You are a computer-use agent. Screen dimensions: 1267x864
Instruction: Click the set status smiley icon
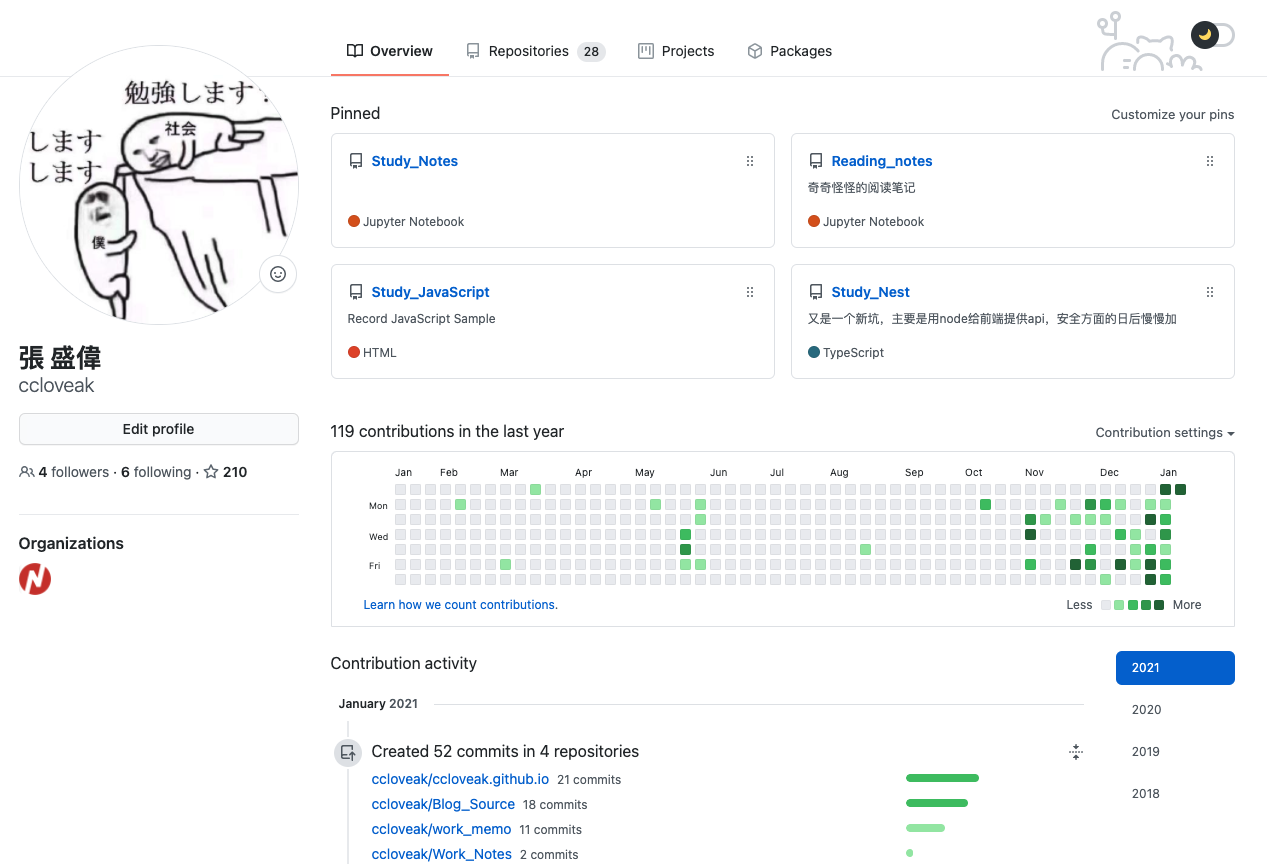[x=278, y=274]
